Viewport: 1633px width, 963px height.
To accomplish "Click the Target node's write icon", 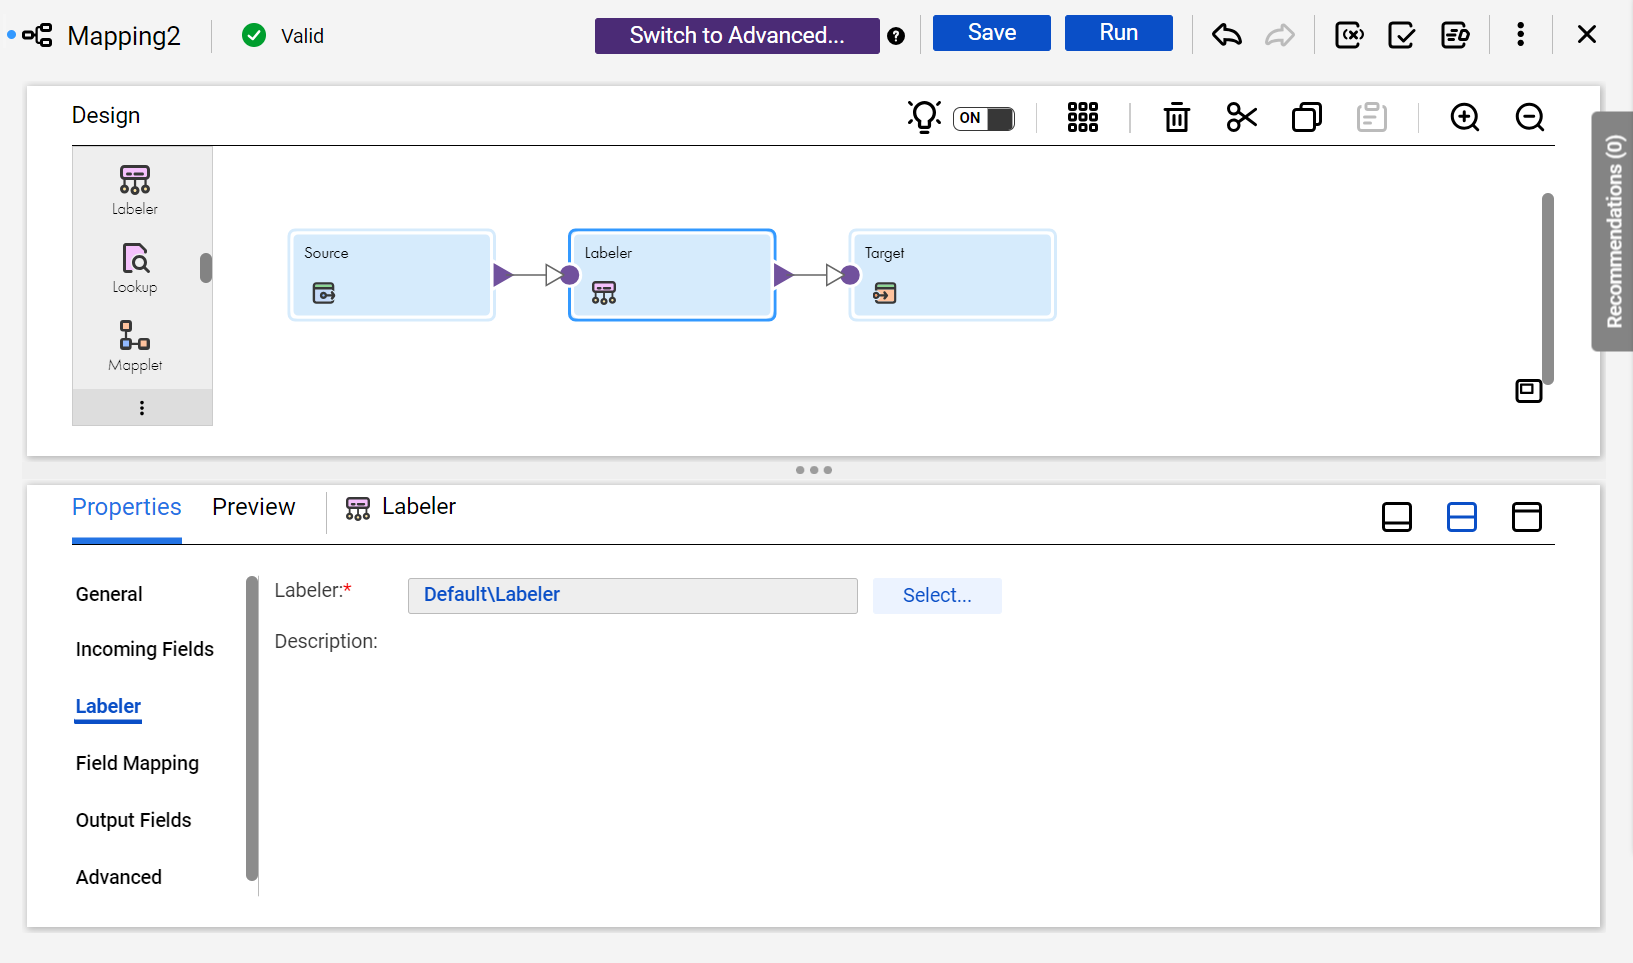I will (885, 293).
